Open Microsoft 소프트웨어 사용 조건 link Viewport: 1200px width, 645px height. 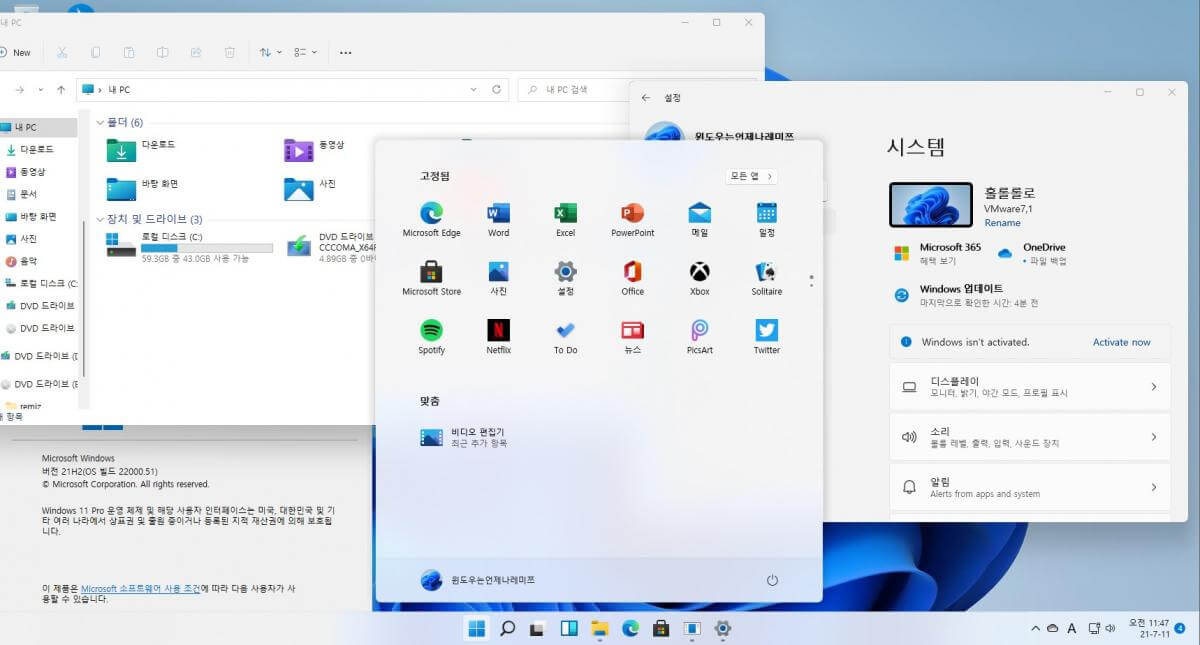pos(140,589)
